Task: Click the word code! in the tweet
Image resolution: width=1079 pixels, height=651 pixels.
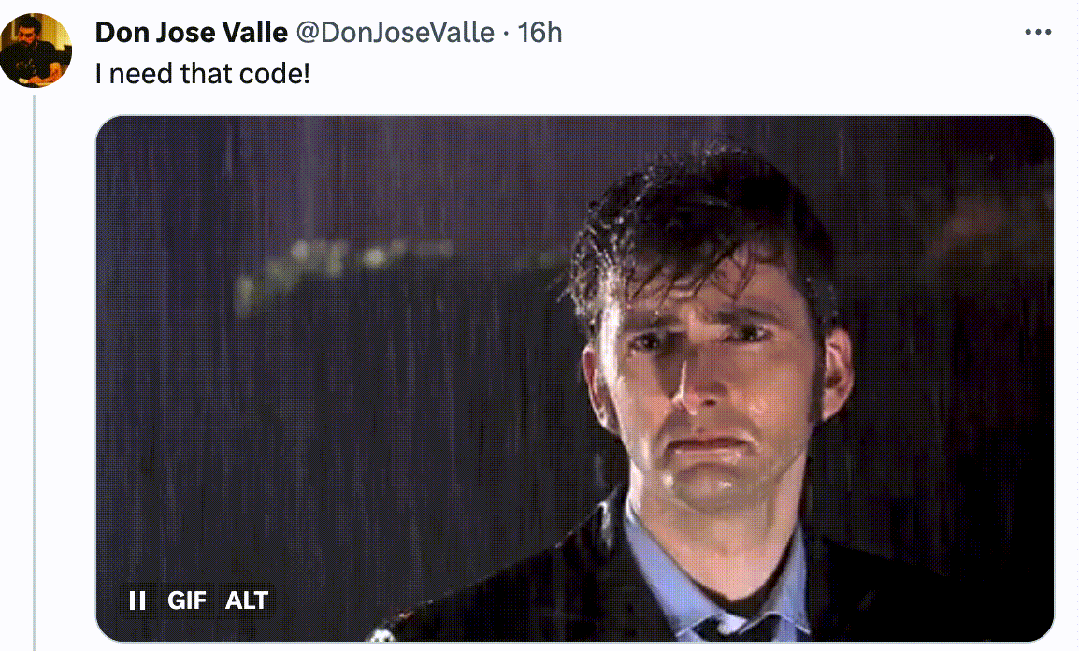Action: 281,74
